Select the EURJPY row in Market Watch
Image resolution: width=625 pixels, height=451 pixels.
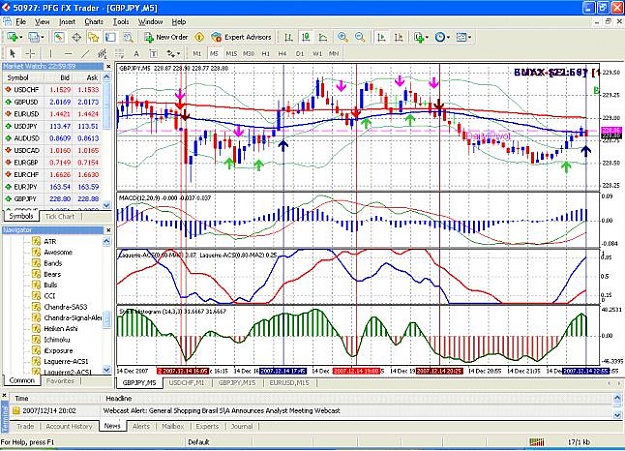pyautogui.click(x=53, y=187)
